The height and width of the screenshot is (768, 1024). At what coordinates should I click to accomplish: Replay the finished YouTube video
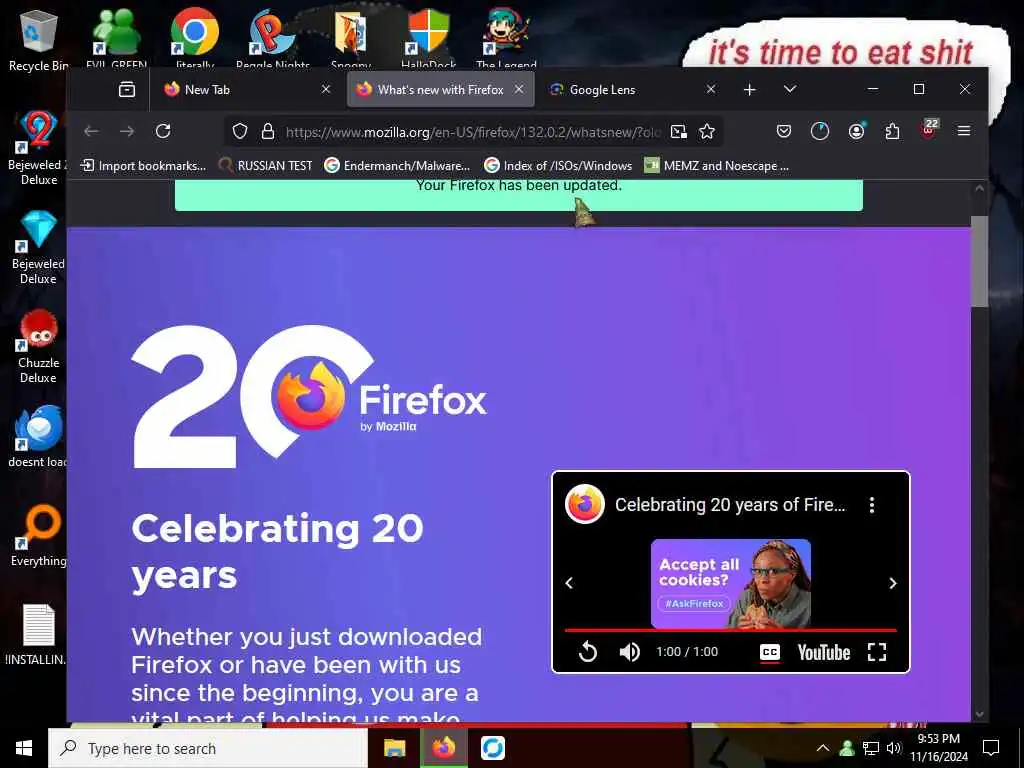pyautogui.click(x=588, y=652)
